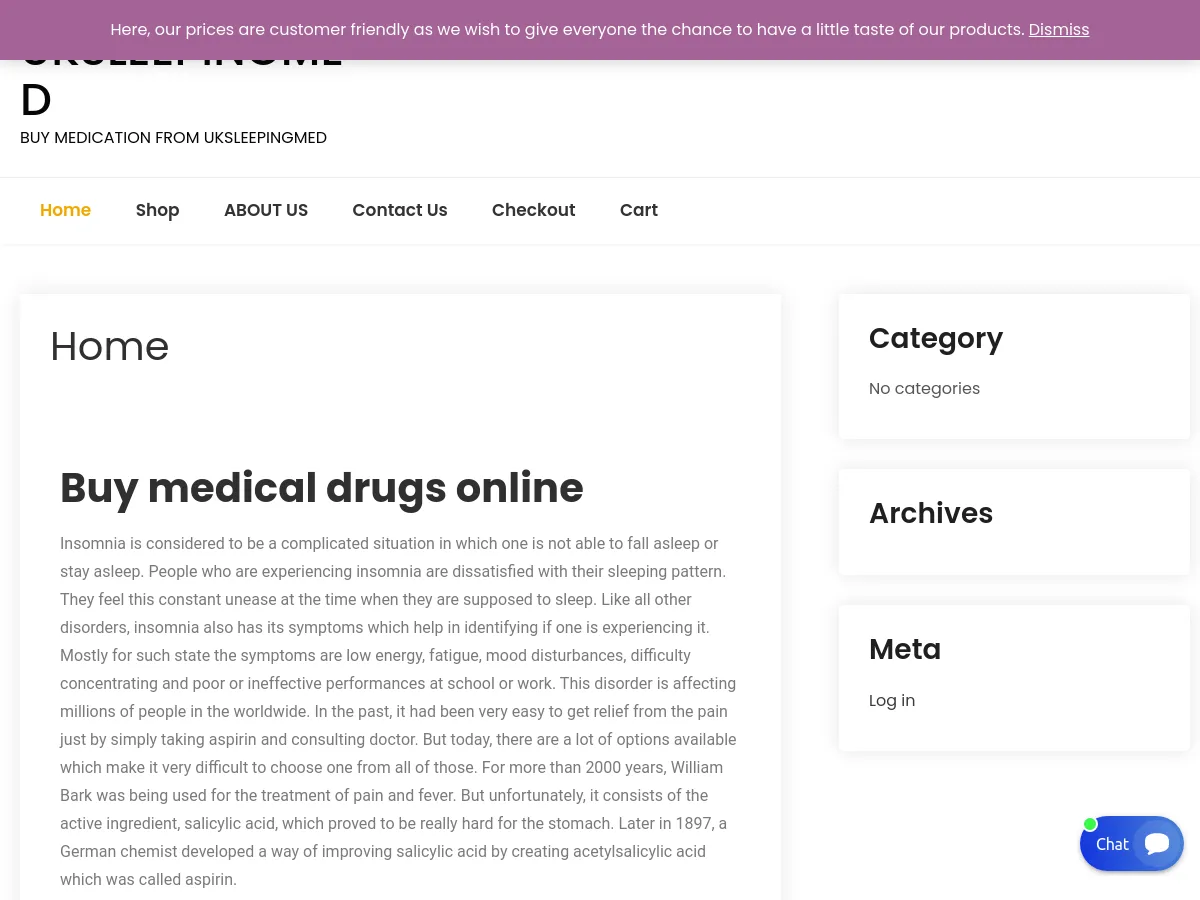Click the green online status dot on chat widget
The image size is (1200, 900).
(x=1090, y=824)
